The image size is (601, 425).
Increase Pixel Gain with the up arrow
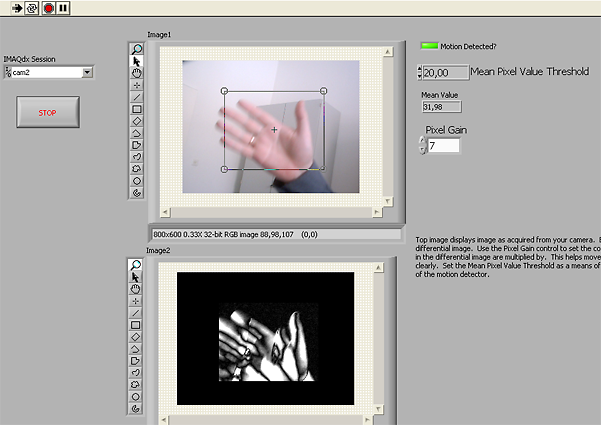point(422,140)
